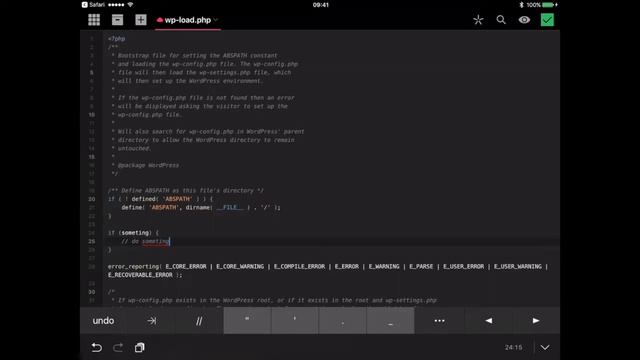640x360 pixels.
Task: Tap the green checkmark button
Action: pos(547,20)
